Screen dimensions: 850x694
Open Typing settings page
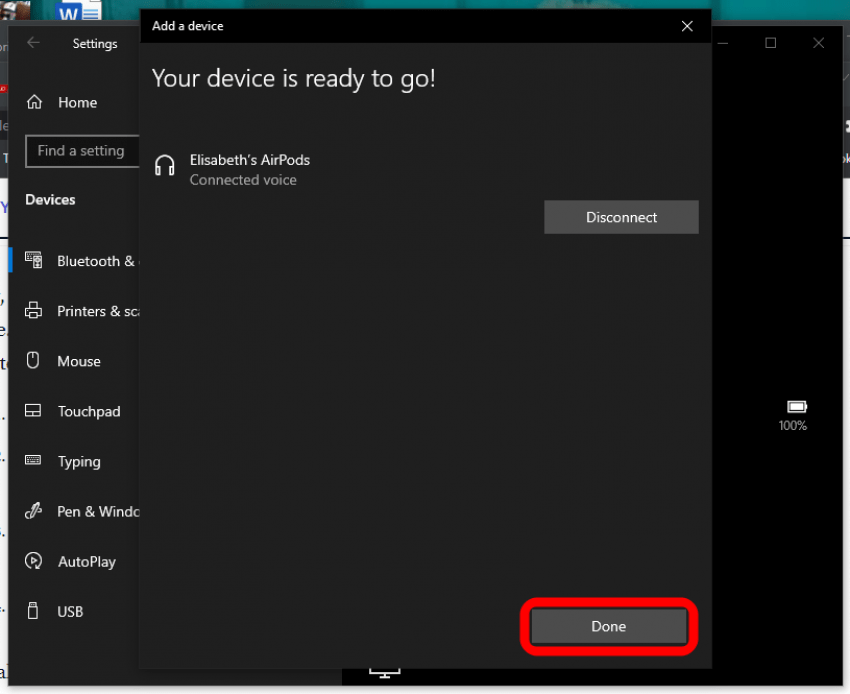coord(75,461)
